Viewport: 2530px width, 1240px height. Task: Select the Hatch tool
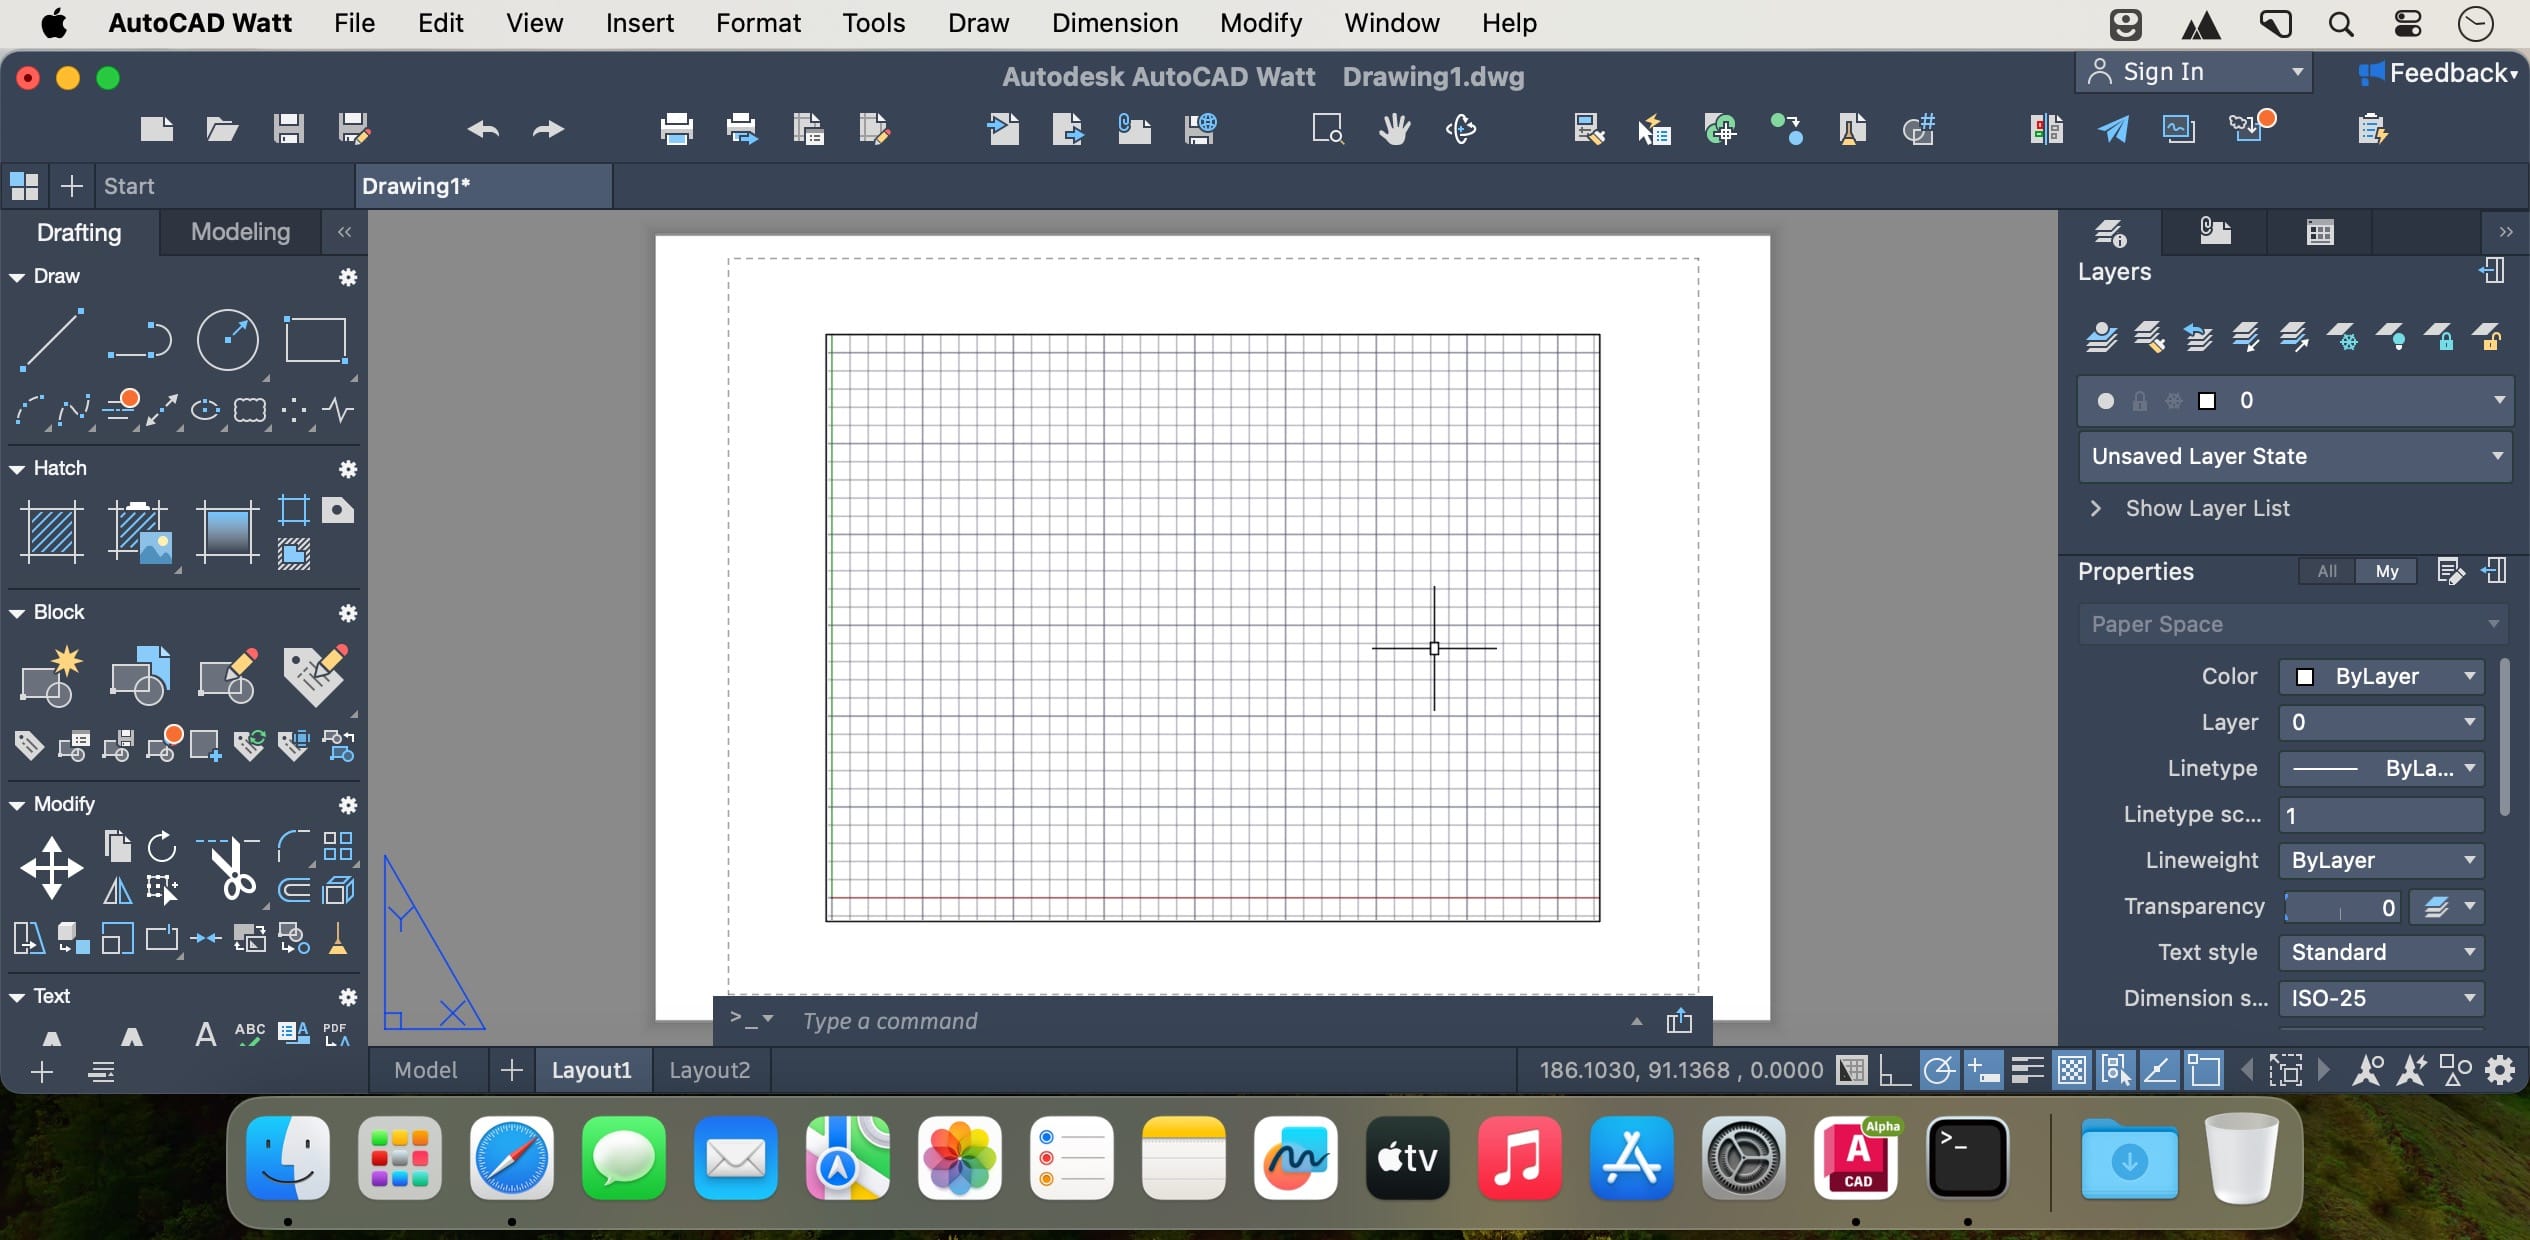click(51, 532)
